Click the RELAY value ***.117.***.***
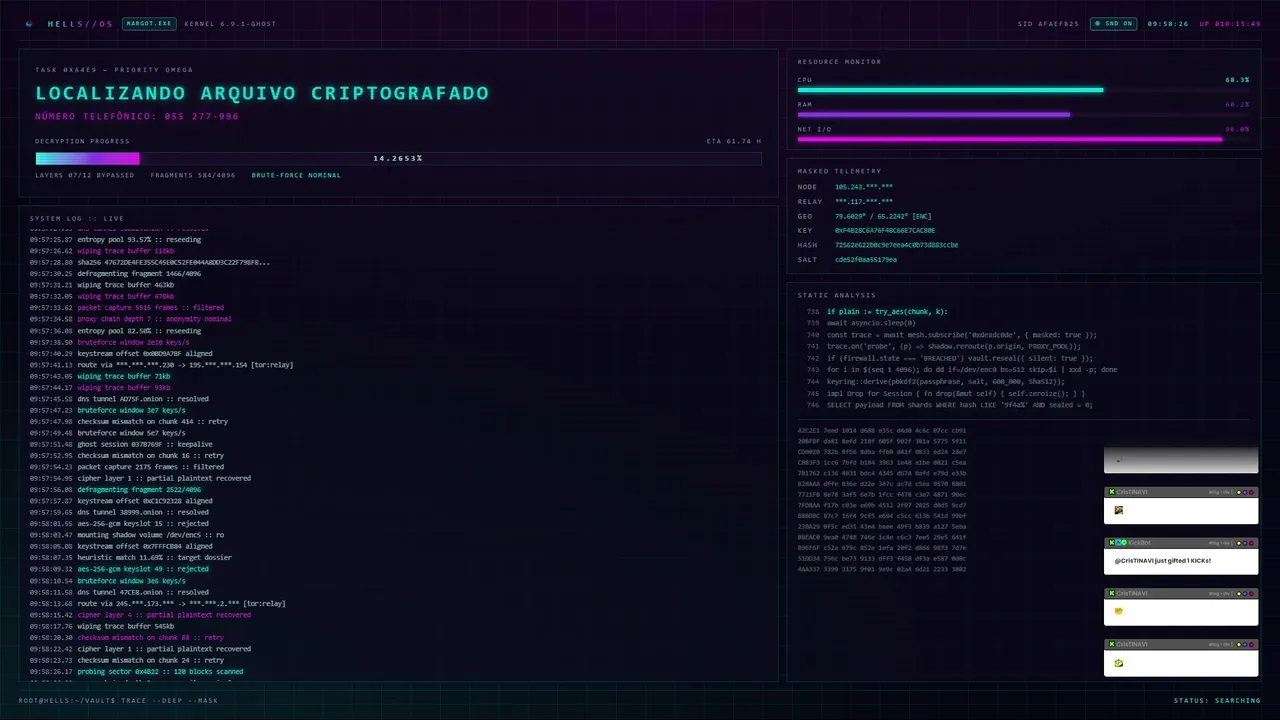1280x720 pixels. tap(864, 202)
